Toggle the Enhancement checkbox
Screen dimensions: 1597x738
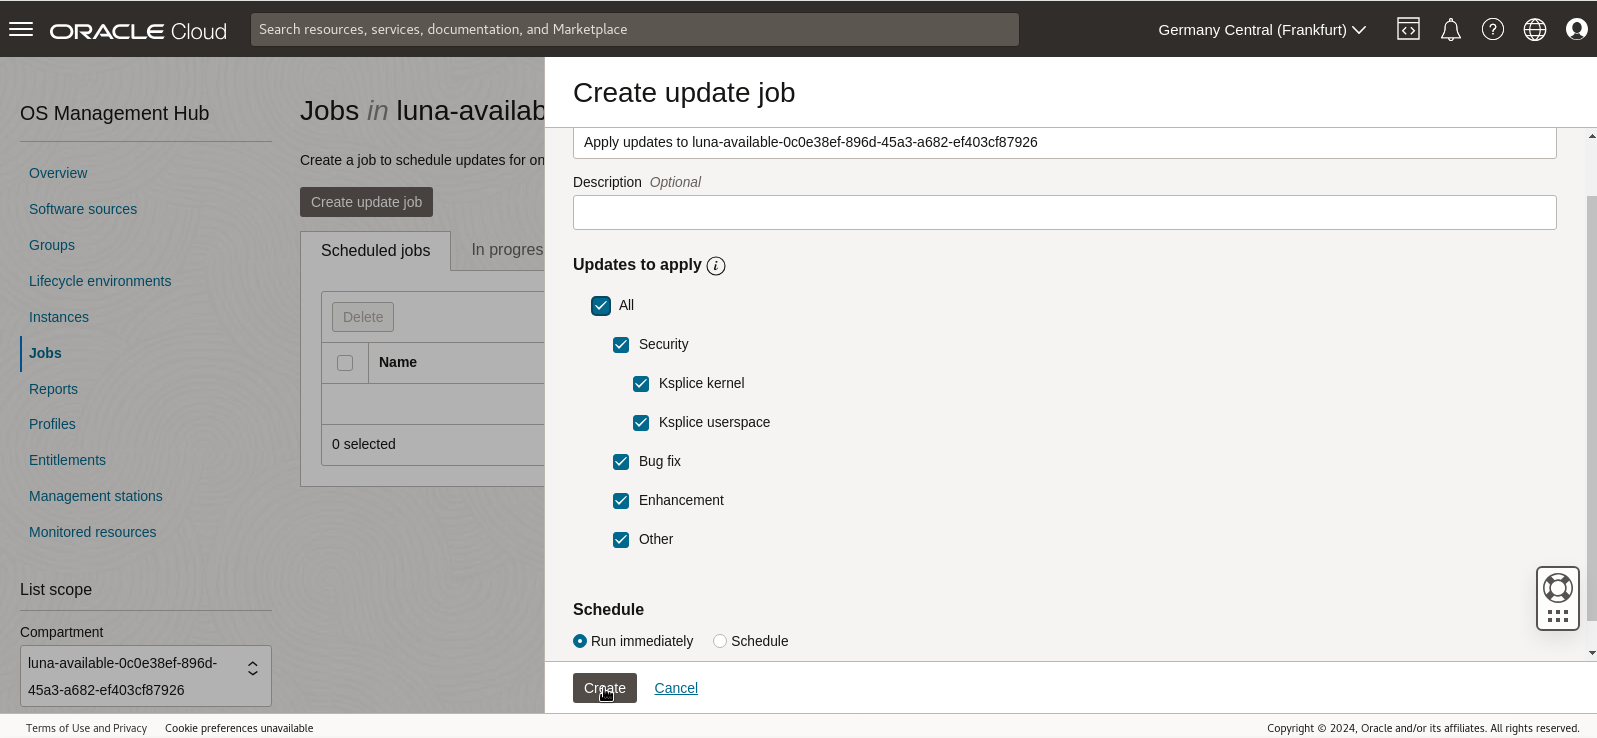(x=621, y=501)
